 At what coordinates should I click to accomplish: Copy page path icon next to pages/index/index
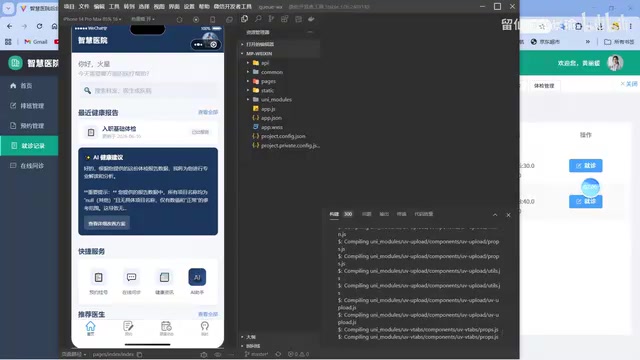tap(140, 354)
